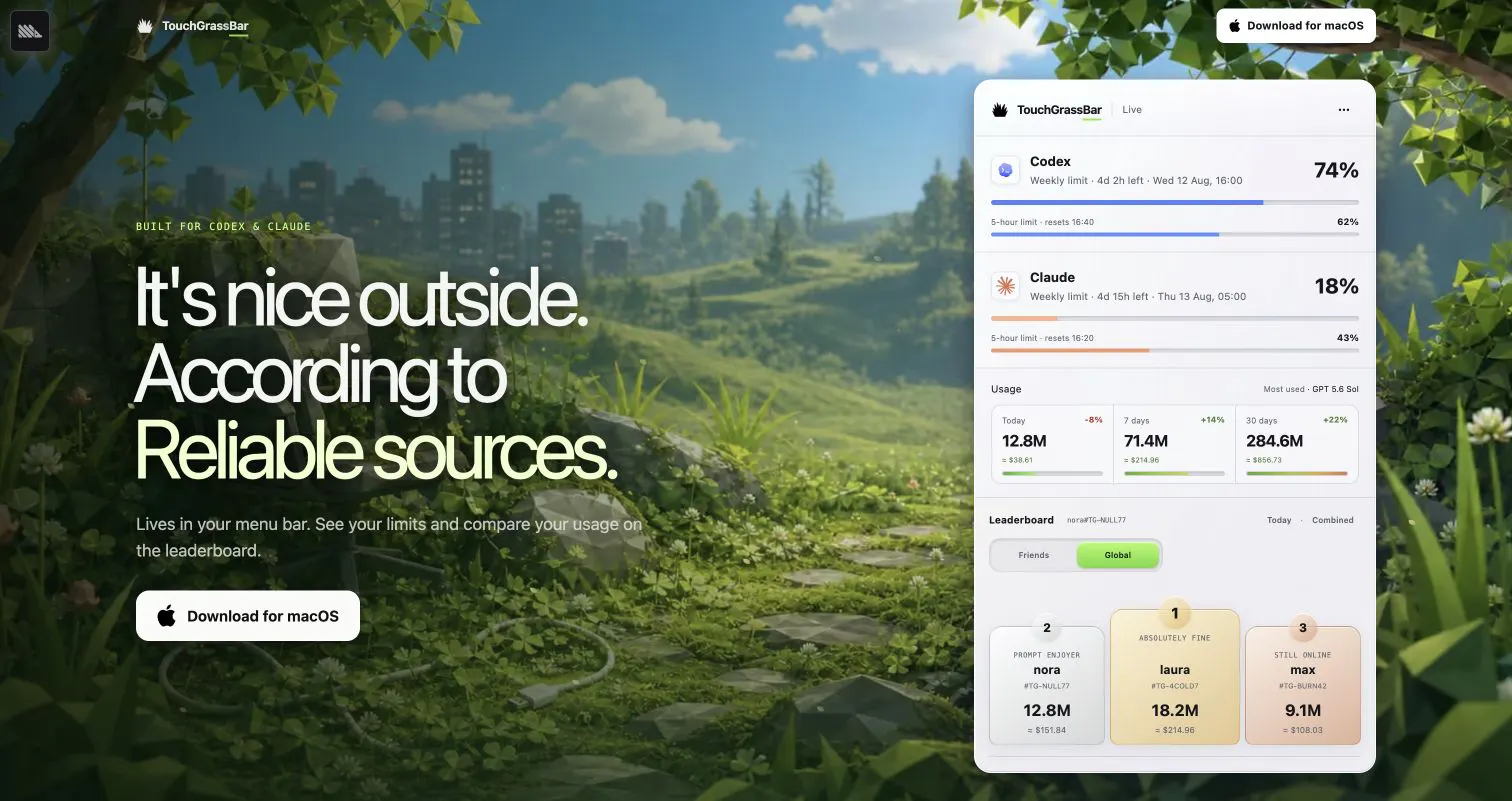Screen dimensions: 1512x801
Task: Click the "Reliable sources." headline line
Action: click(377, 449)
